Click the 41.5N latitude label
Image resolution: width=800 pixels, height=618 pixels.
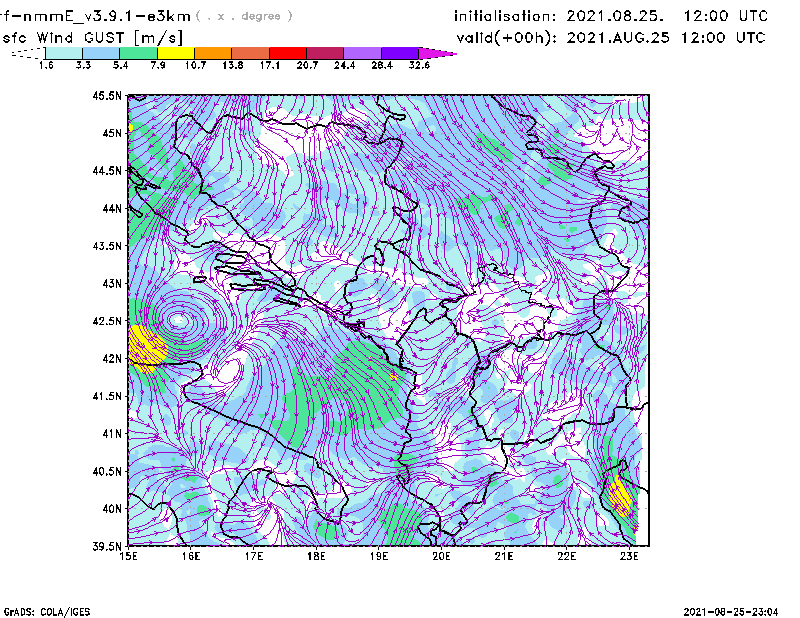pyautogui.click(x=107, y=396)
